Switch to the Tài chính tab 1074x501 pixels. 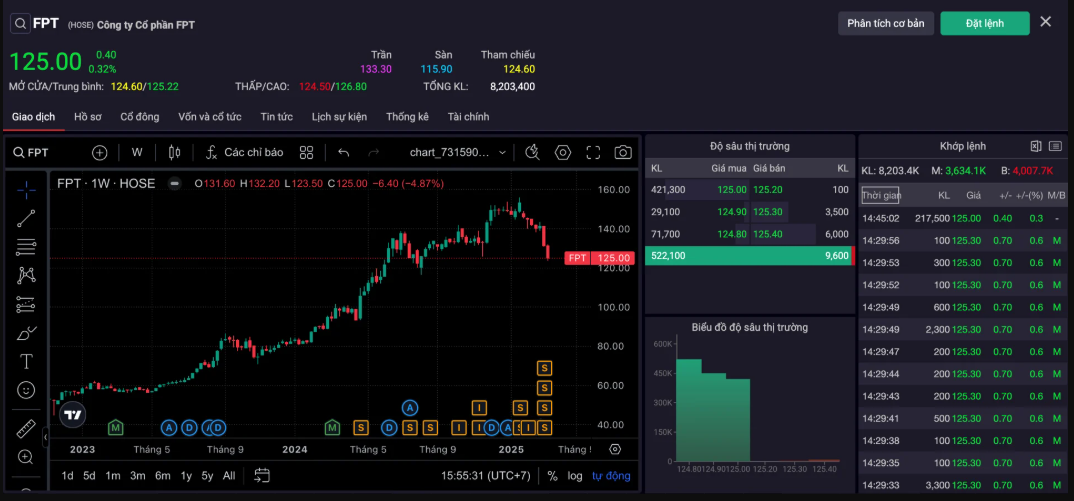coord(468,117)
